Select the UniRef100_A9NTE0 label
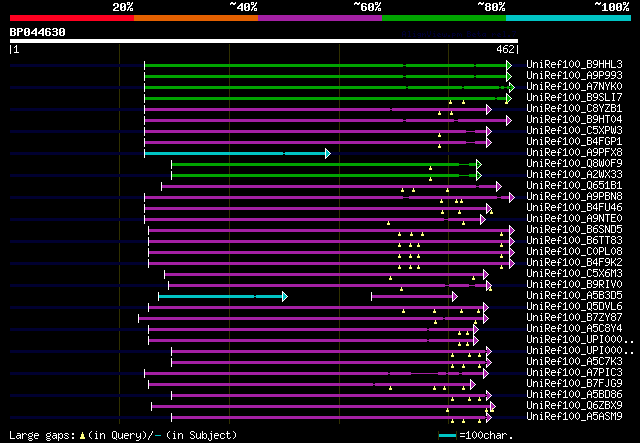The height and width of the screenshot is (443, 640). 574,219
